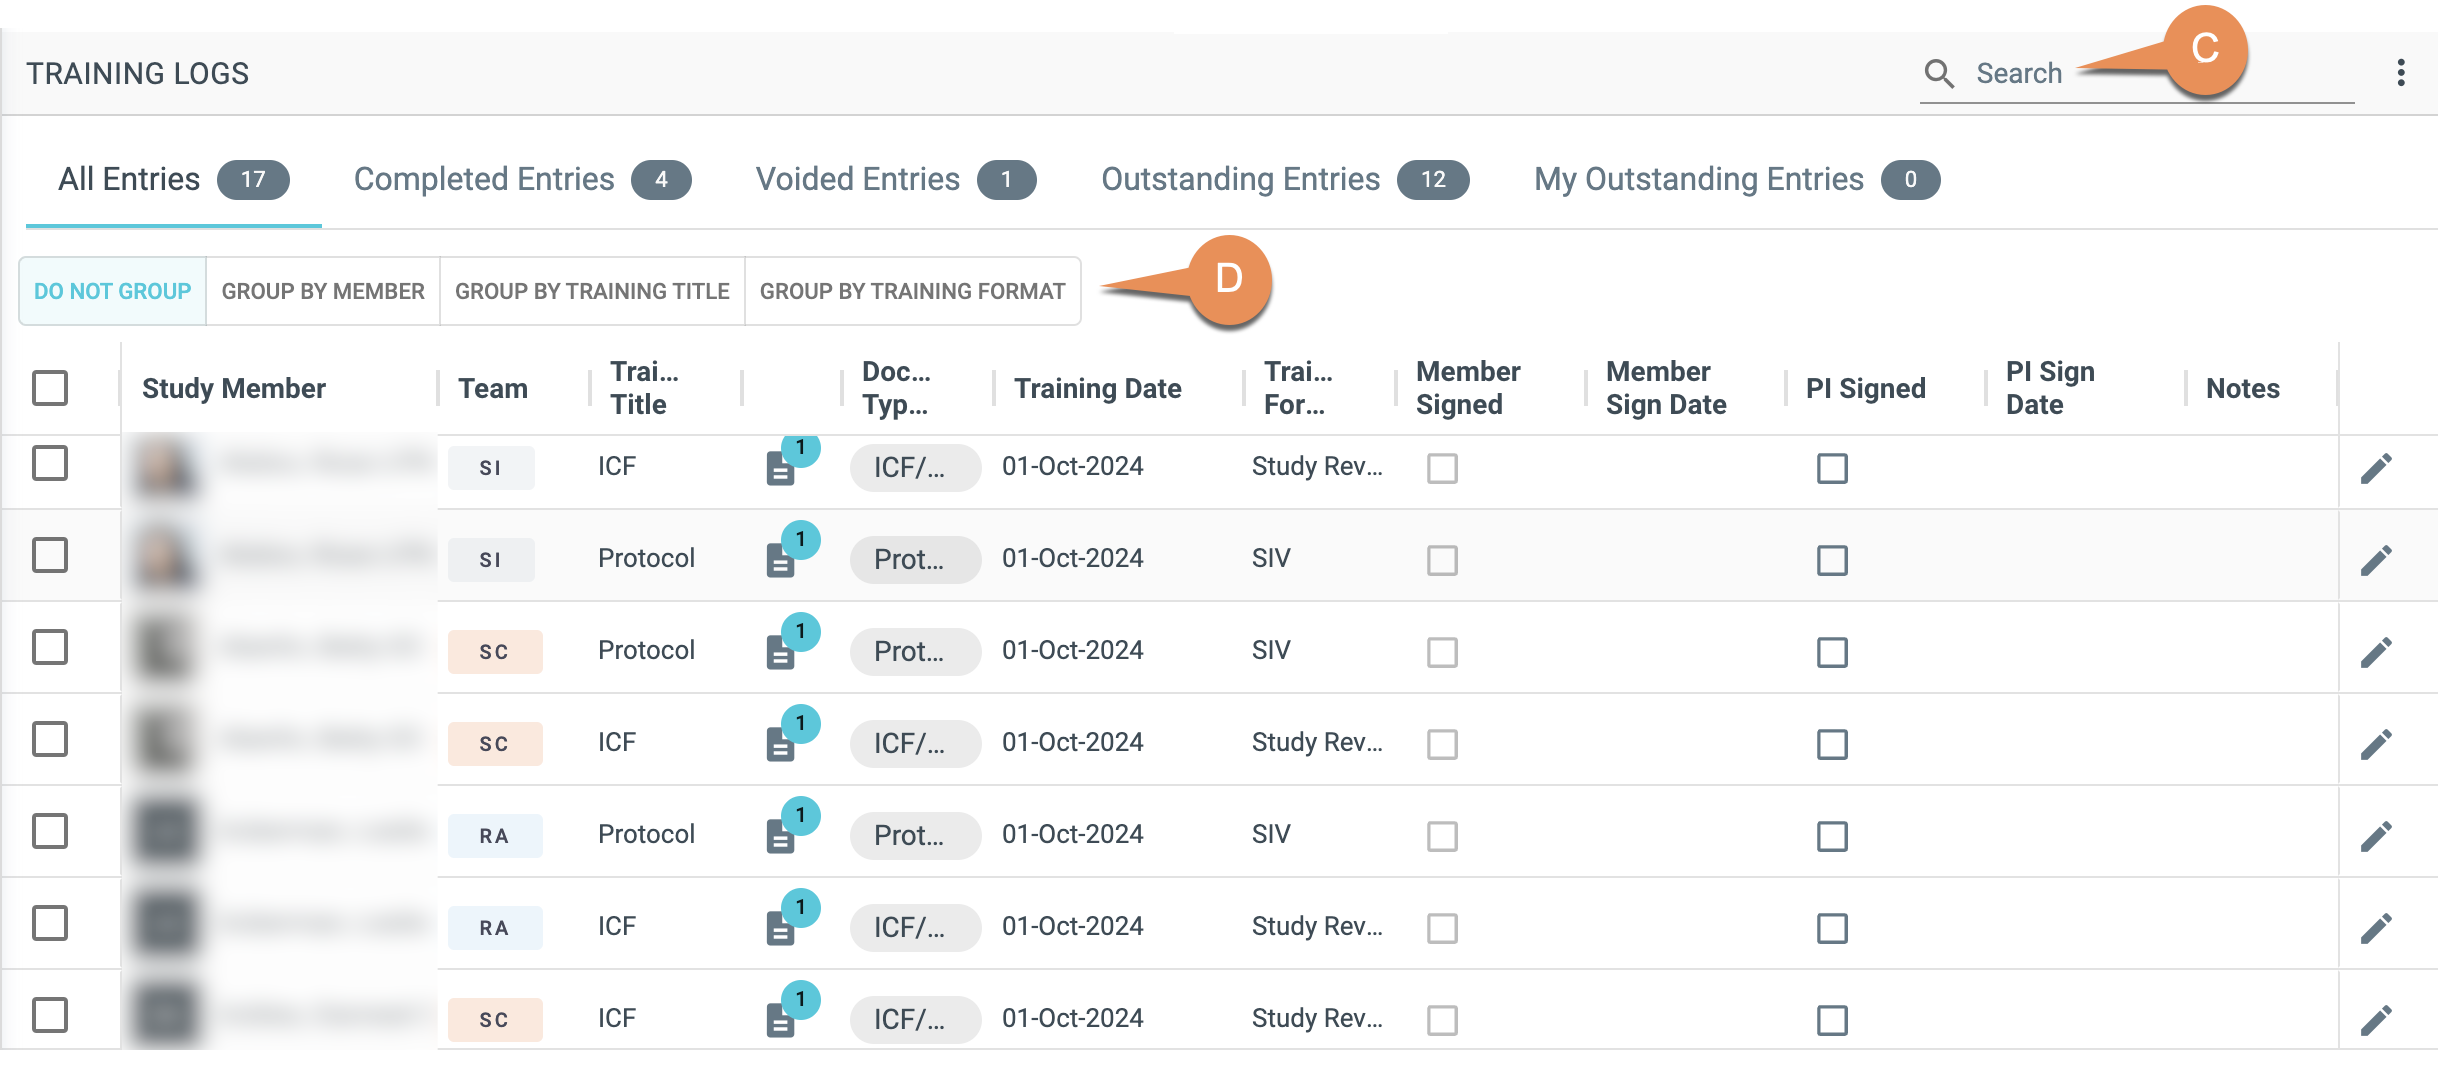View attached document for RA ICF row
Image resolution: width=2438 pixels, height=1070 pixels.
tap(781, 928)
